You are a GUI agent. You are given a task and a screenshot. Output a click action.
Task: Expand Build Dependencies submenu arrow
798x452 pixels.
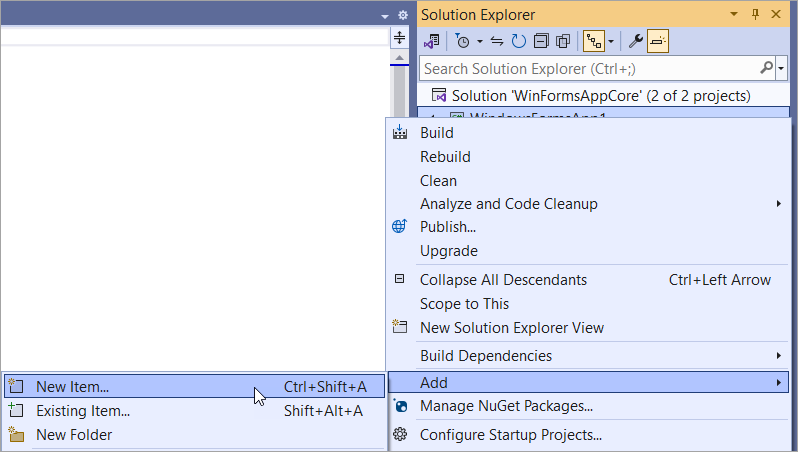tap(778, 356)
